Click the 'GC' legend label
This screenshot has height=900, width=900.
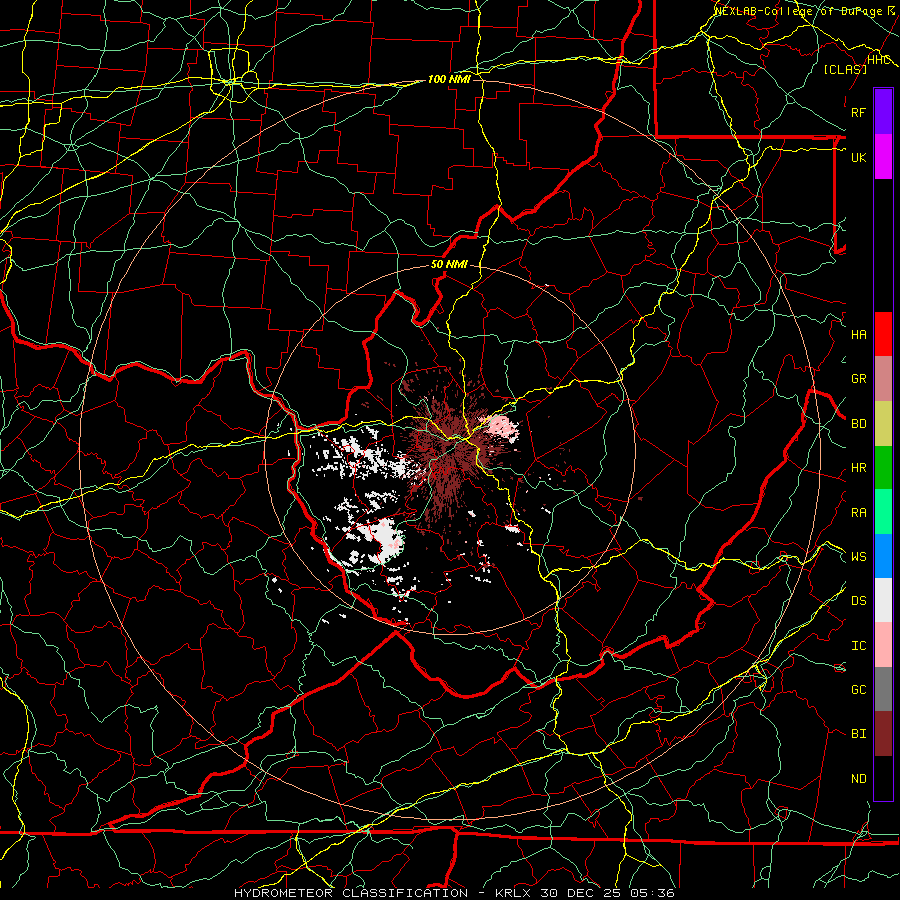[858, 689]
